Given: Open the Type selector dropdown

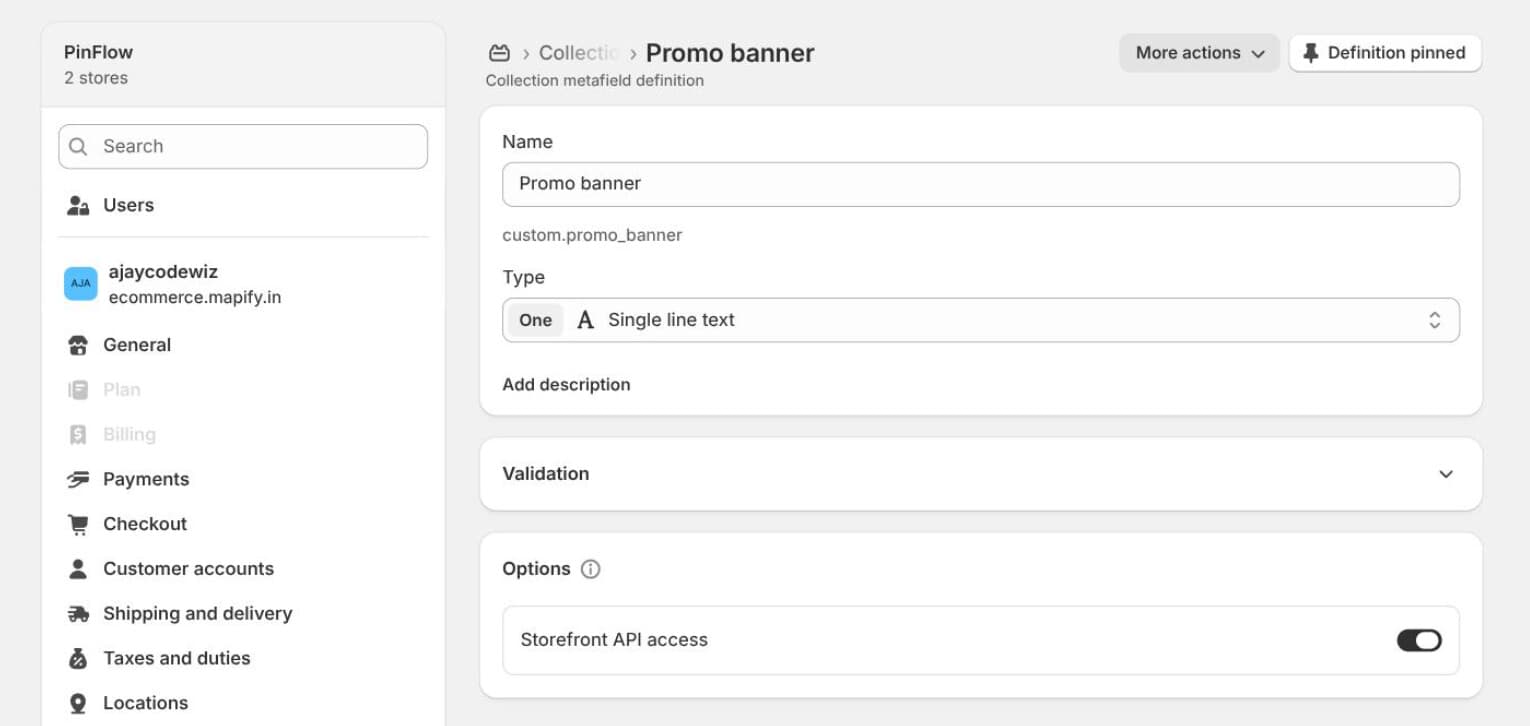Looking at the screenshot, I should (980, 320).
